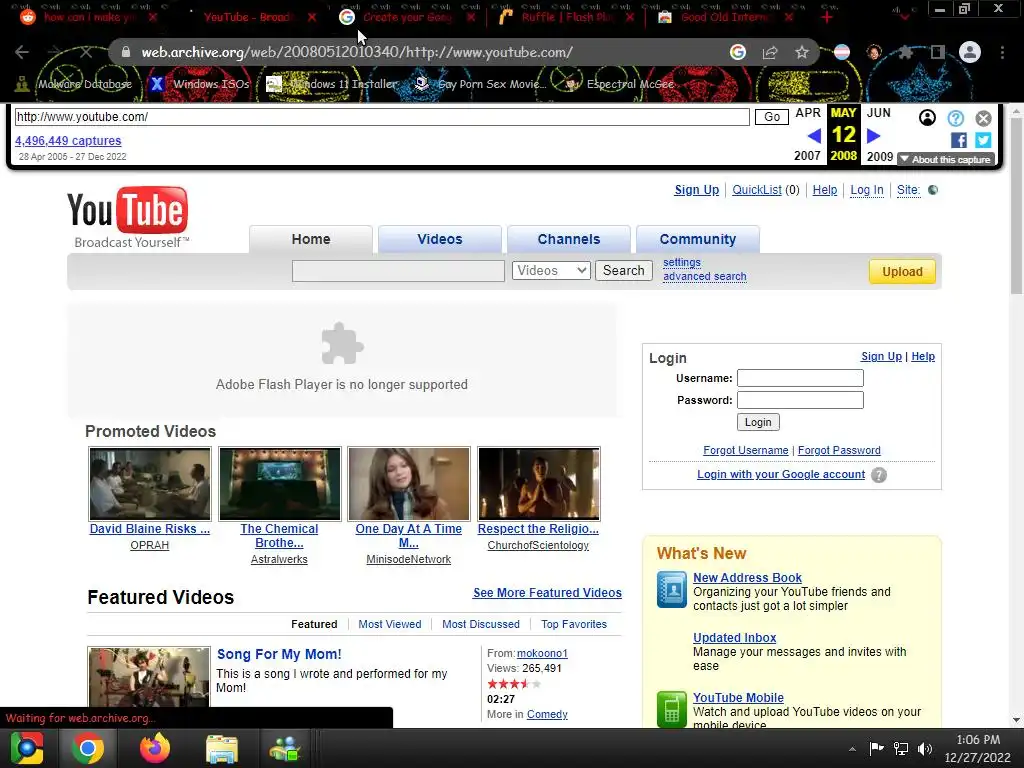Show Top Favorites featured videos

[x=574, y=624]
